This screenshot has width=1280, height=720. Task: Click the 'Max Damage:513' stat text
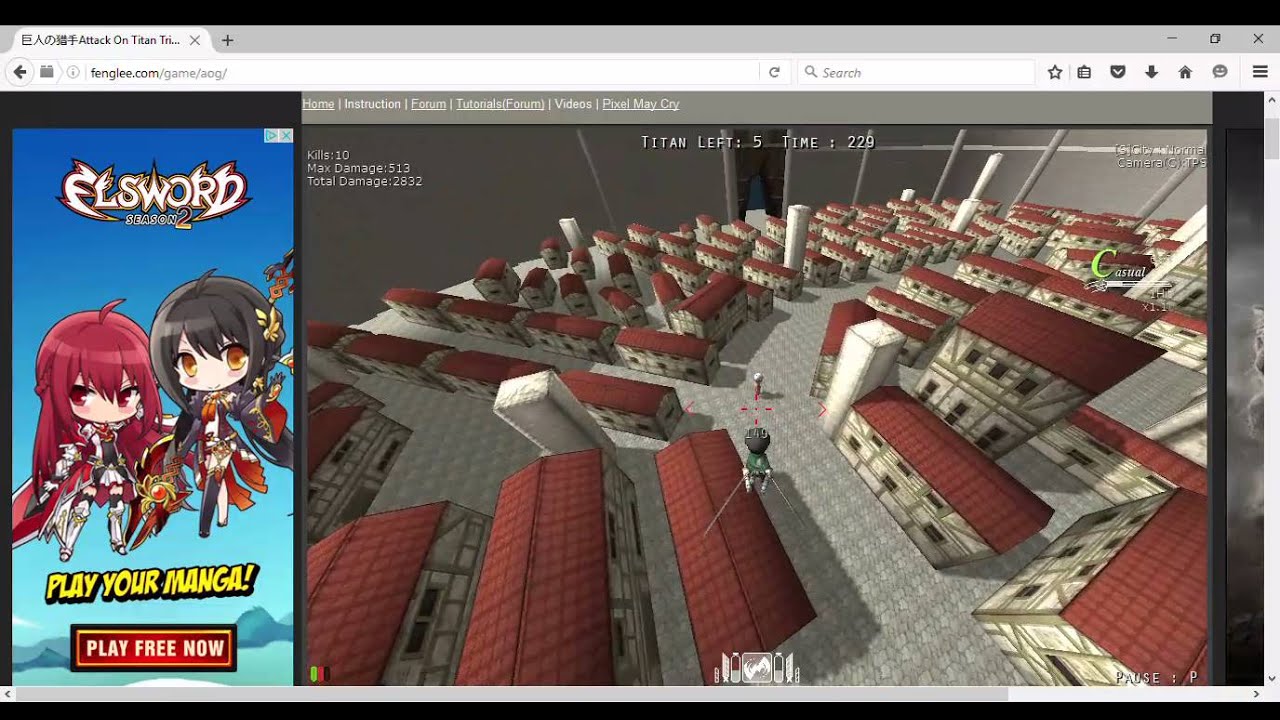(x=359, y=168)
